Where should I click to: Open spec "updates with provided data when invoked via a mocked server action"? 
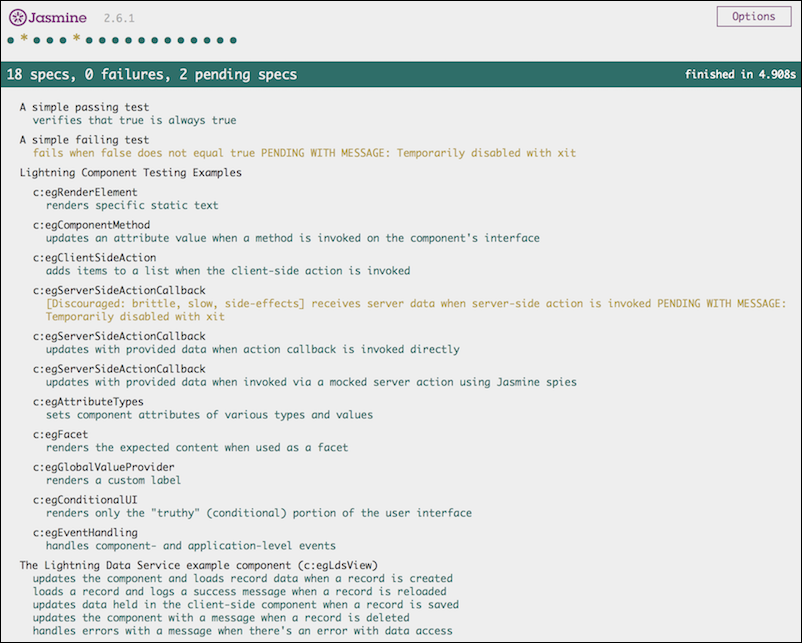coord(311,383)
